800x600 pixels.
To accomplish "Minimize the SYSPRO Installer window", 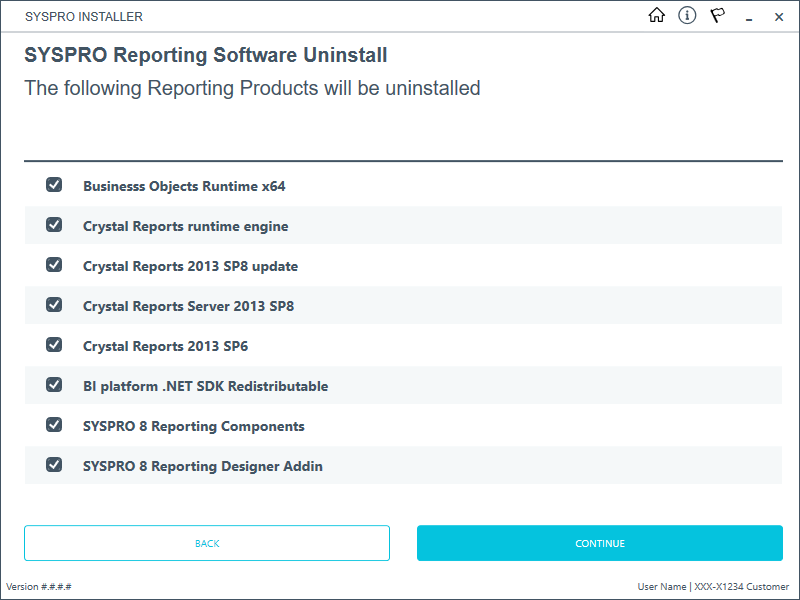I will (749, 17).
